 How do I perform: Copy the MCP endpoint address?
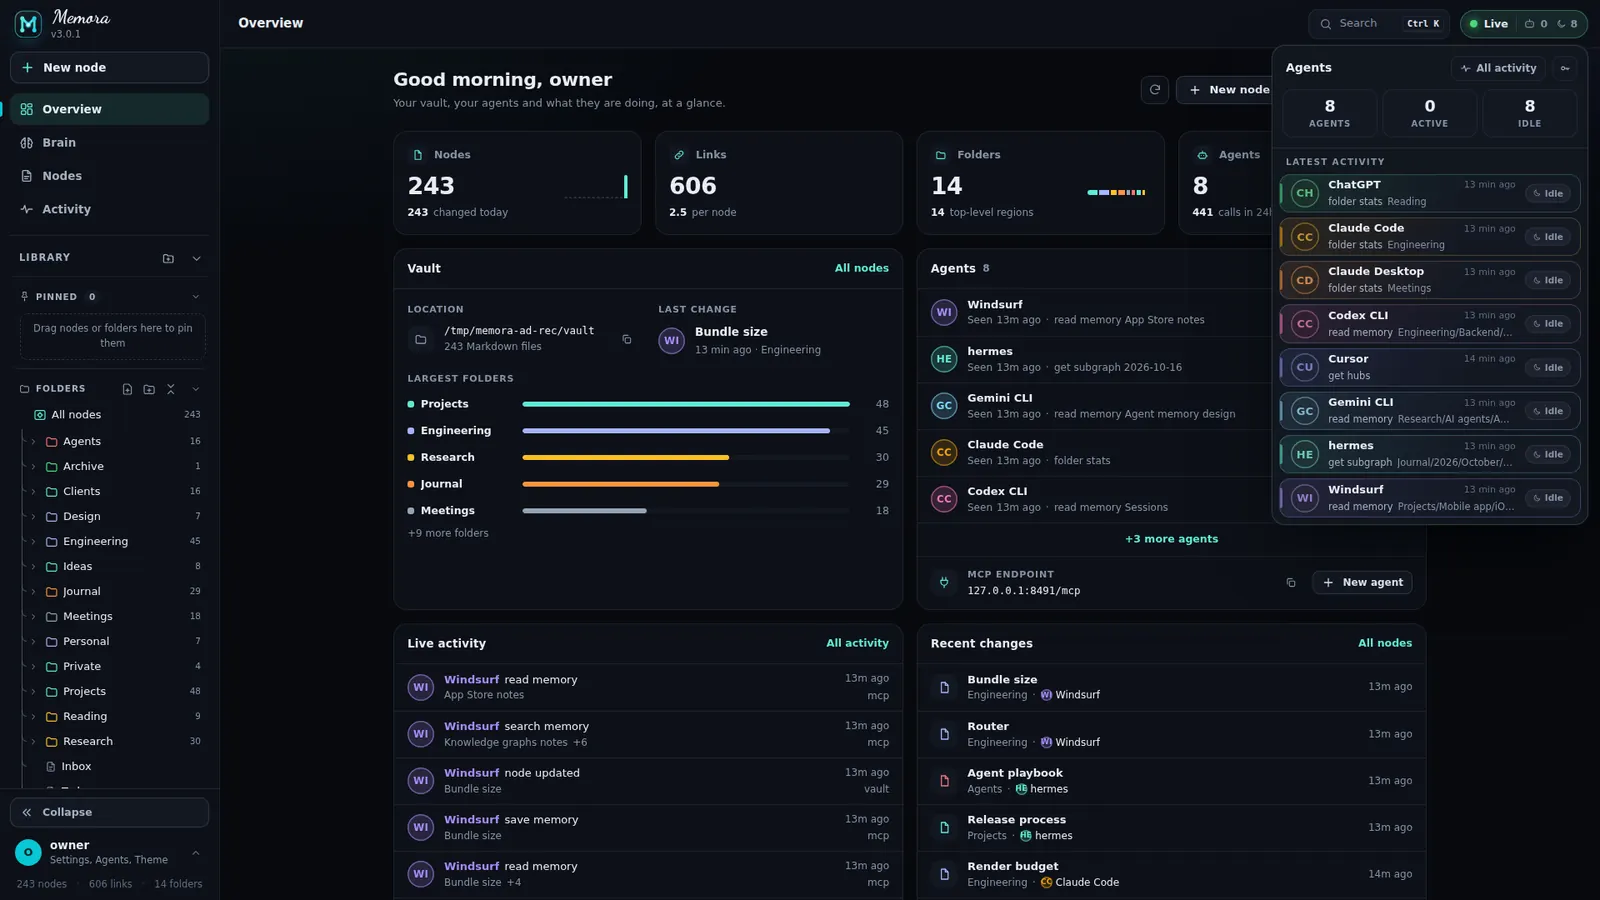click(x=1291, y=583)
